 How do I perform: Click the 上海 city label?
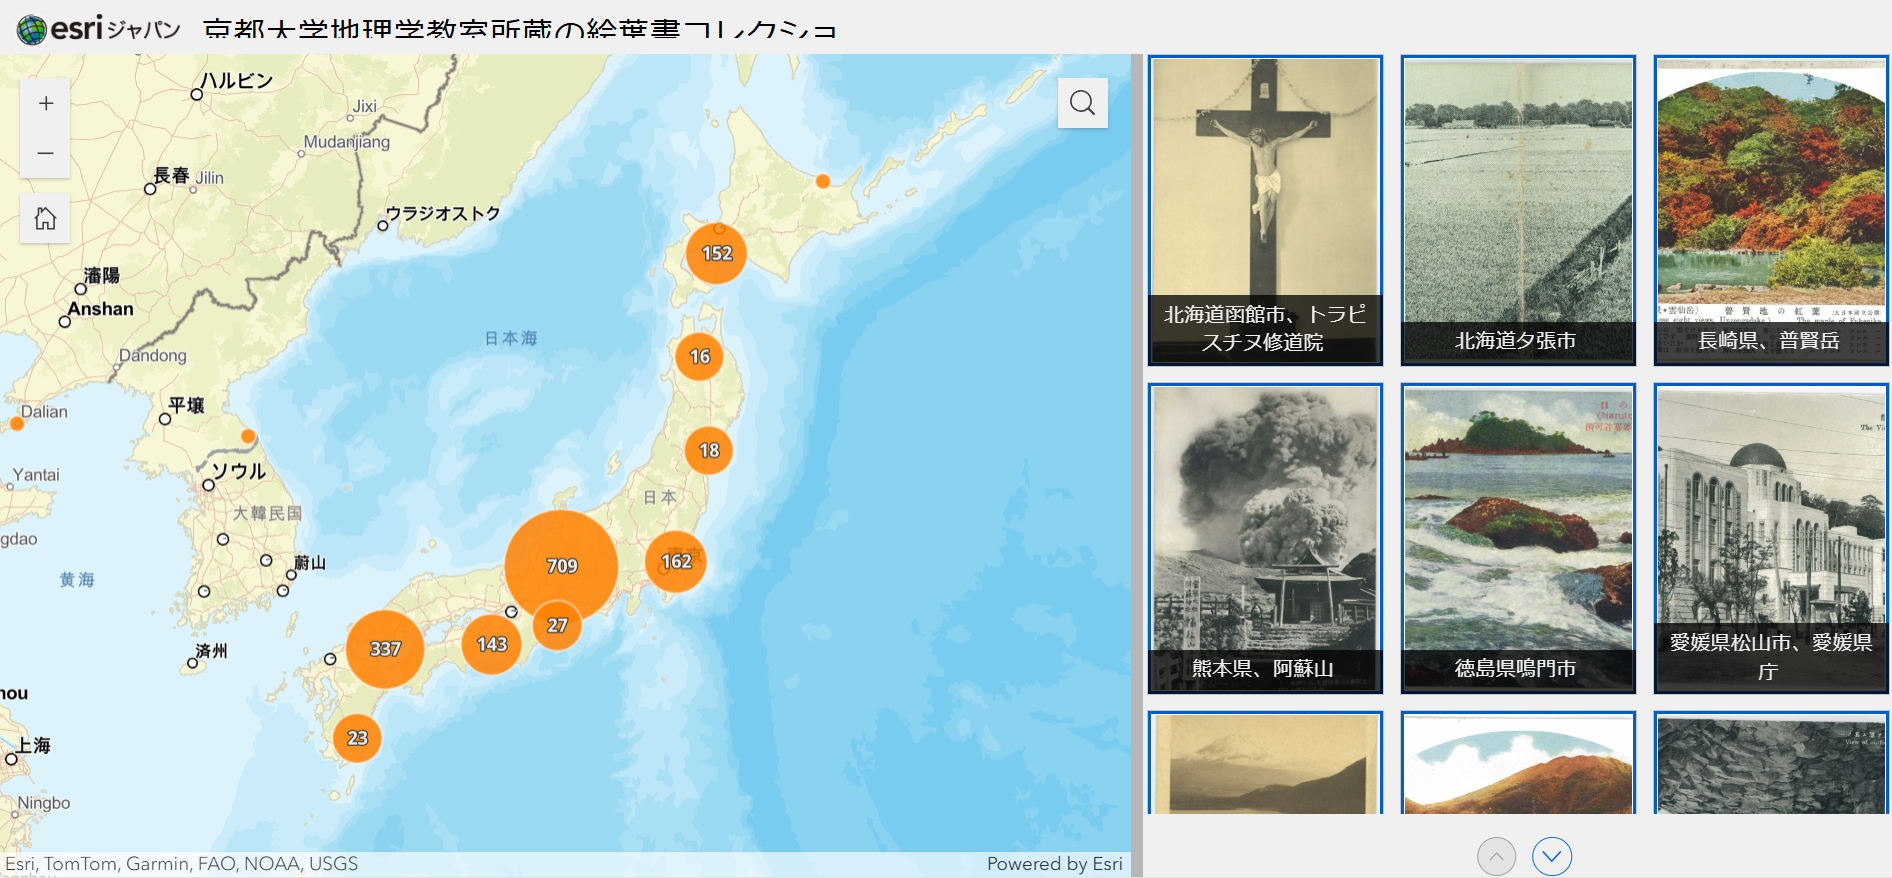click(33, 745)
